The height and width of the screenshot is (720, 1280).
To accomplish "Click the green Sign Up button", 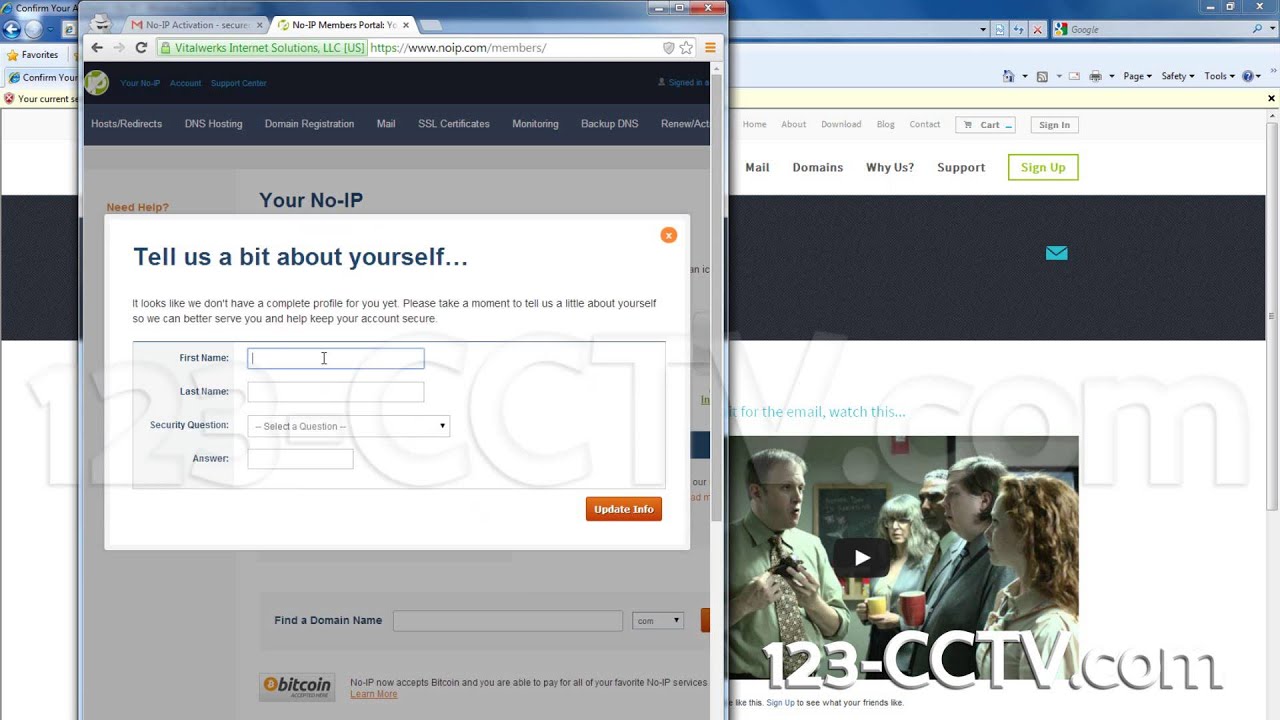I will pyautogui.click(x=1043, y=167).
